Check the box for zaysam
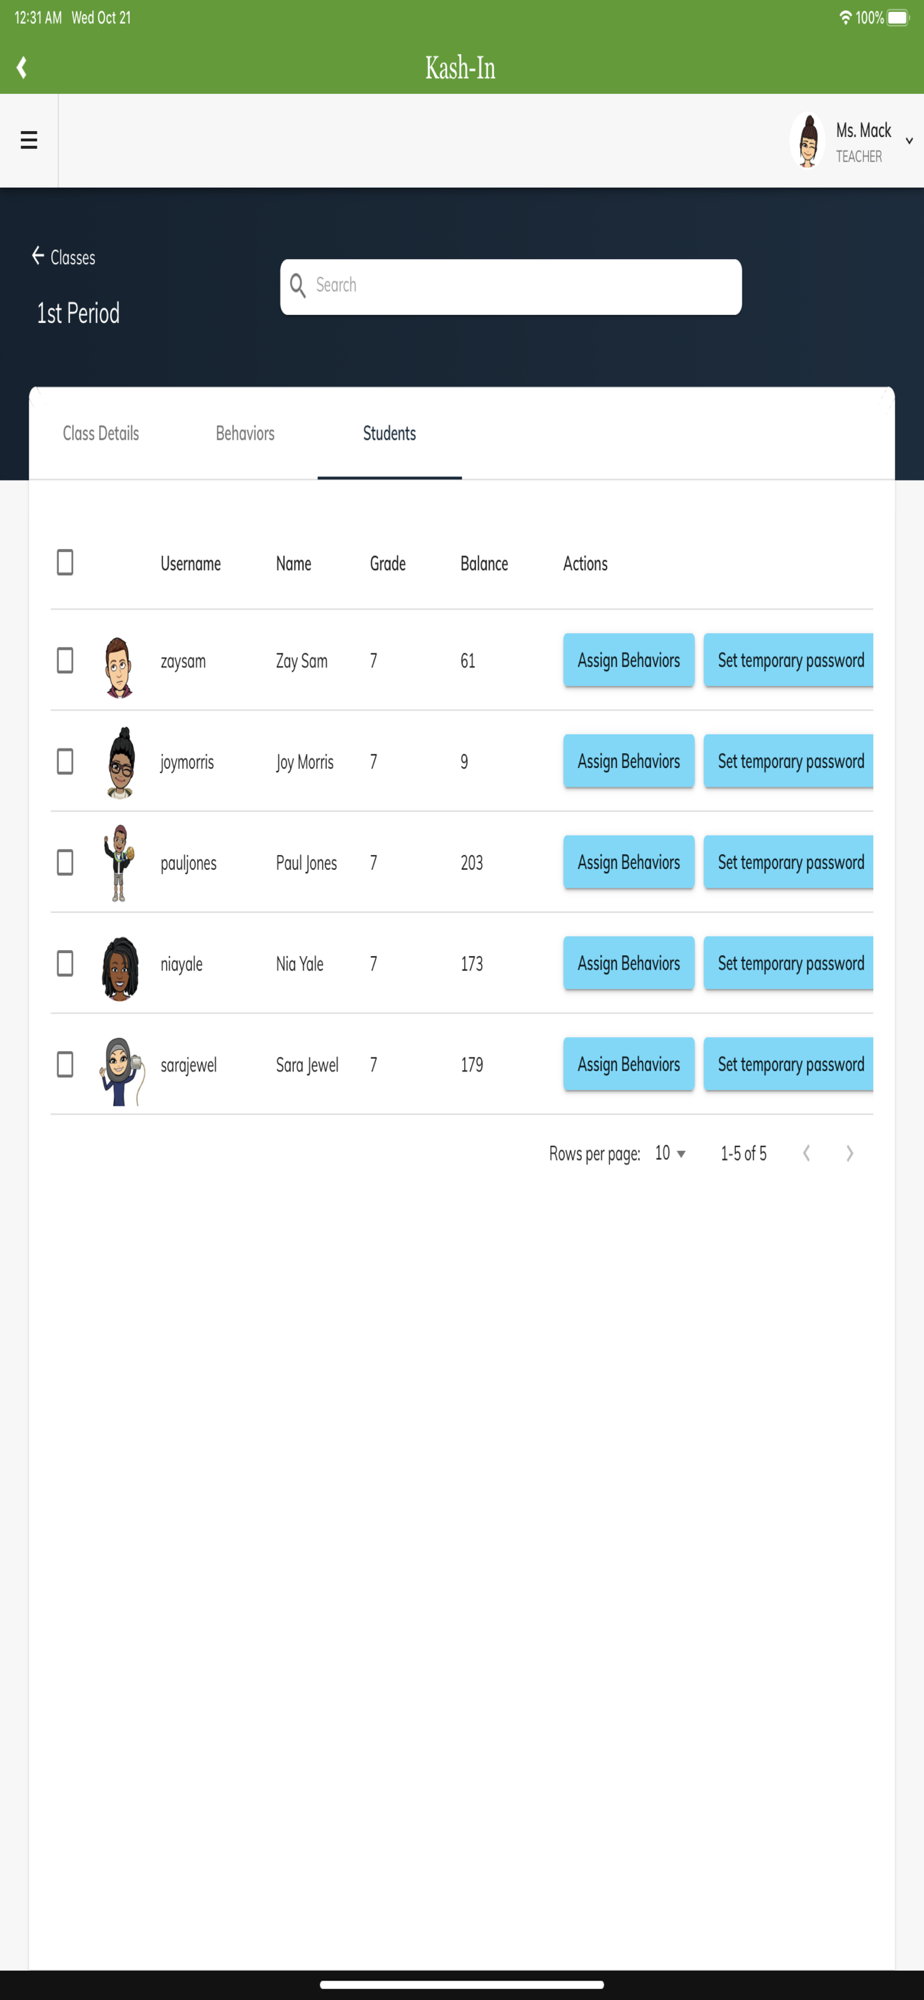924x2000 pixels. coord(65,660)
